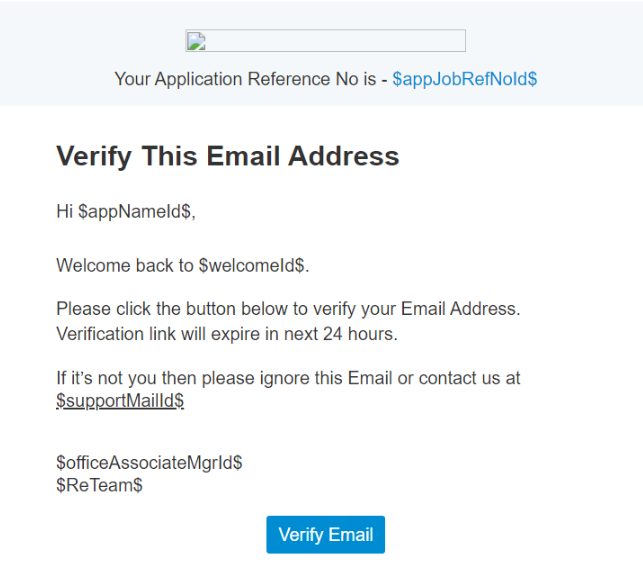Image resolution: width=643 pixels, height=576 pixels.
Task: Click the 'contact us at' text
Action: 469,378
